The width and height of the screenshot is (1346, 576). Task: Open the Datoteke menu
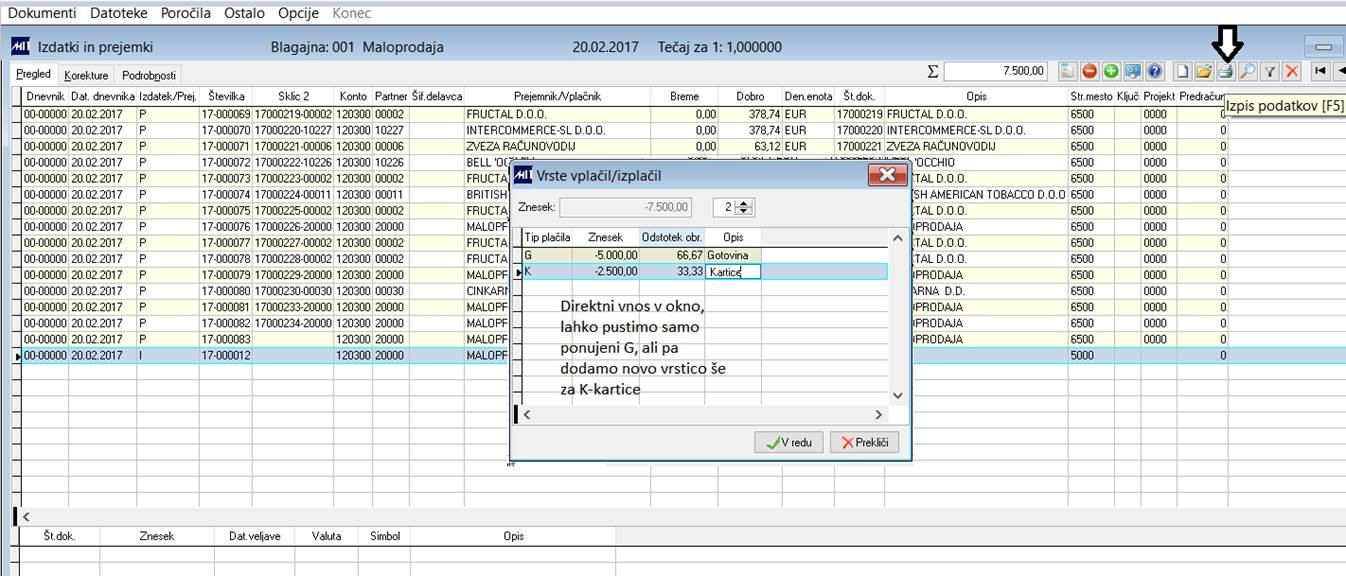coord(119,13)
